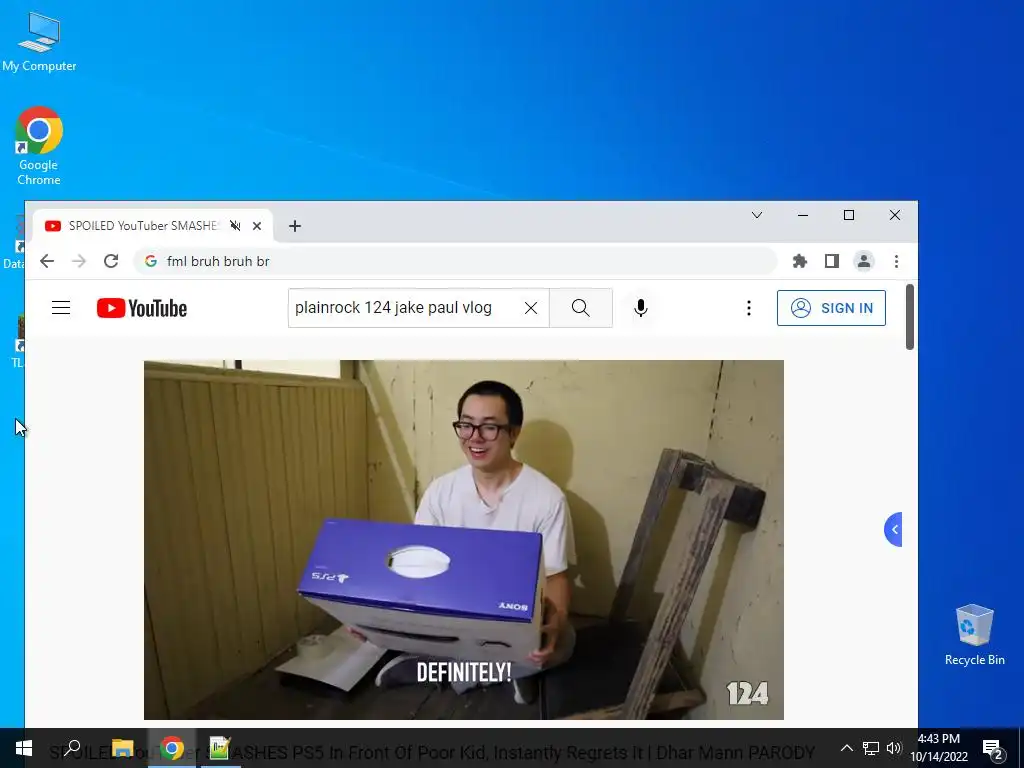Click the page vertical scrollbar thumb
Image resolution: width=1024 pixels, height=768 pixels.
coord(910,317)
